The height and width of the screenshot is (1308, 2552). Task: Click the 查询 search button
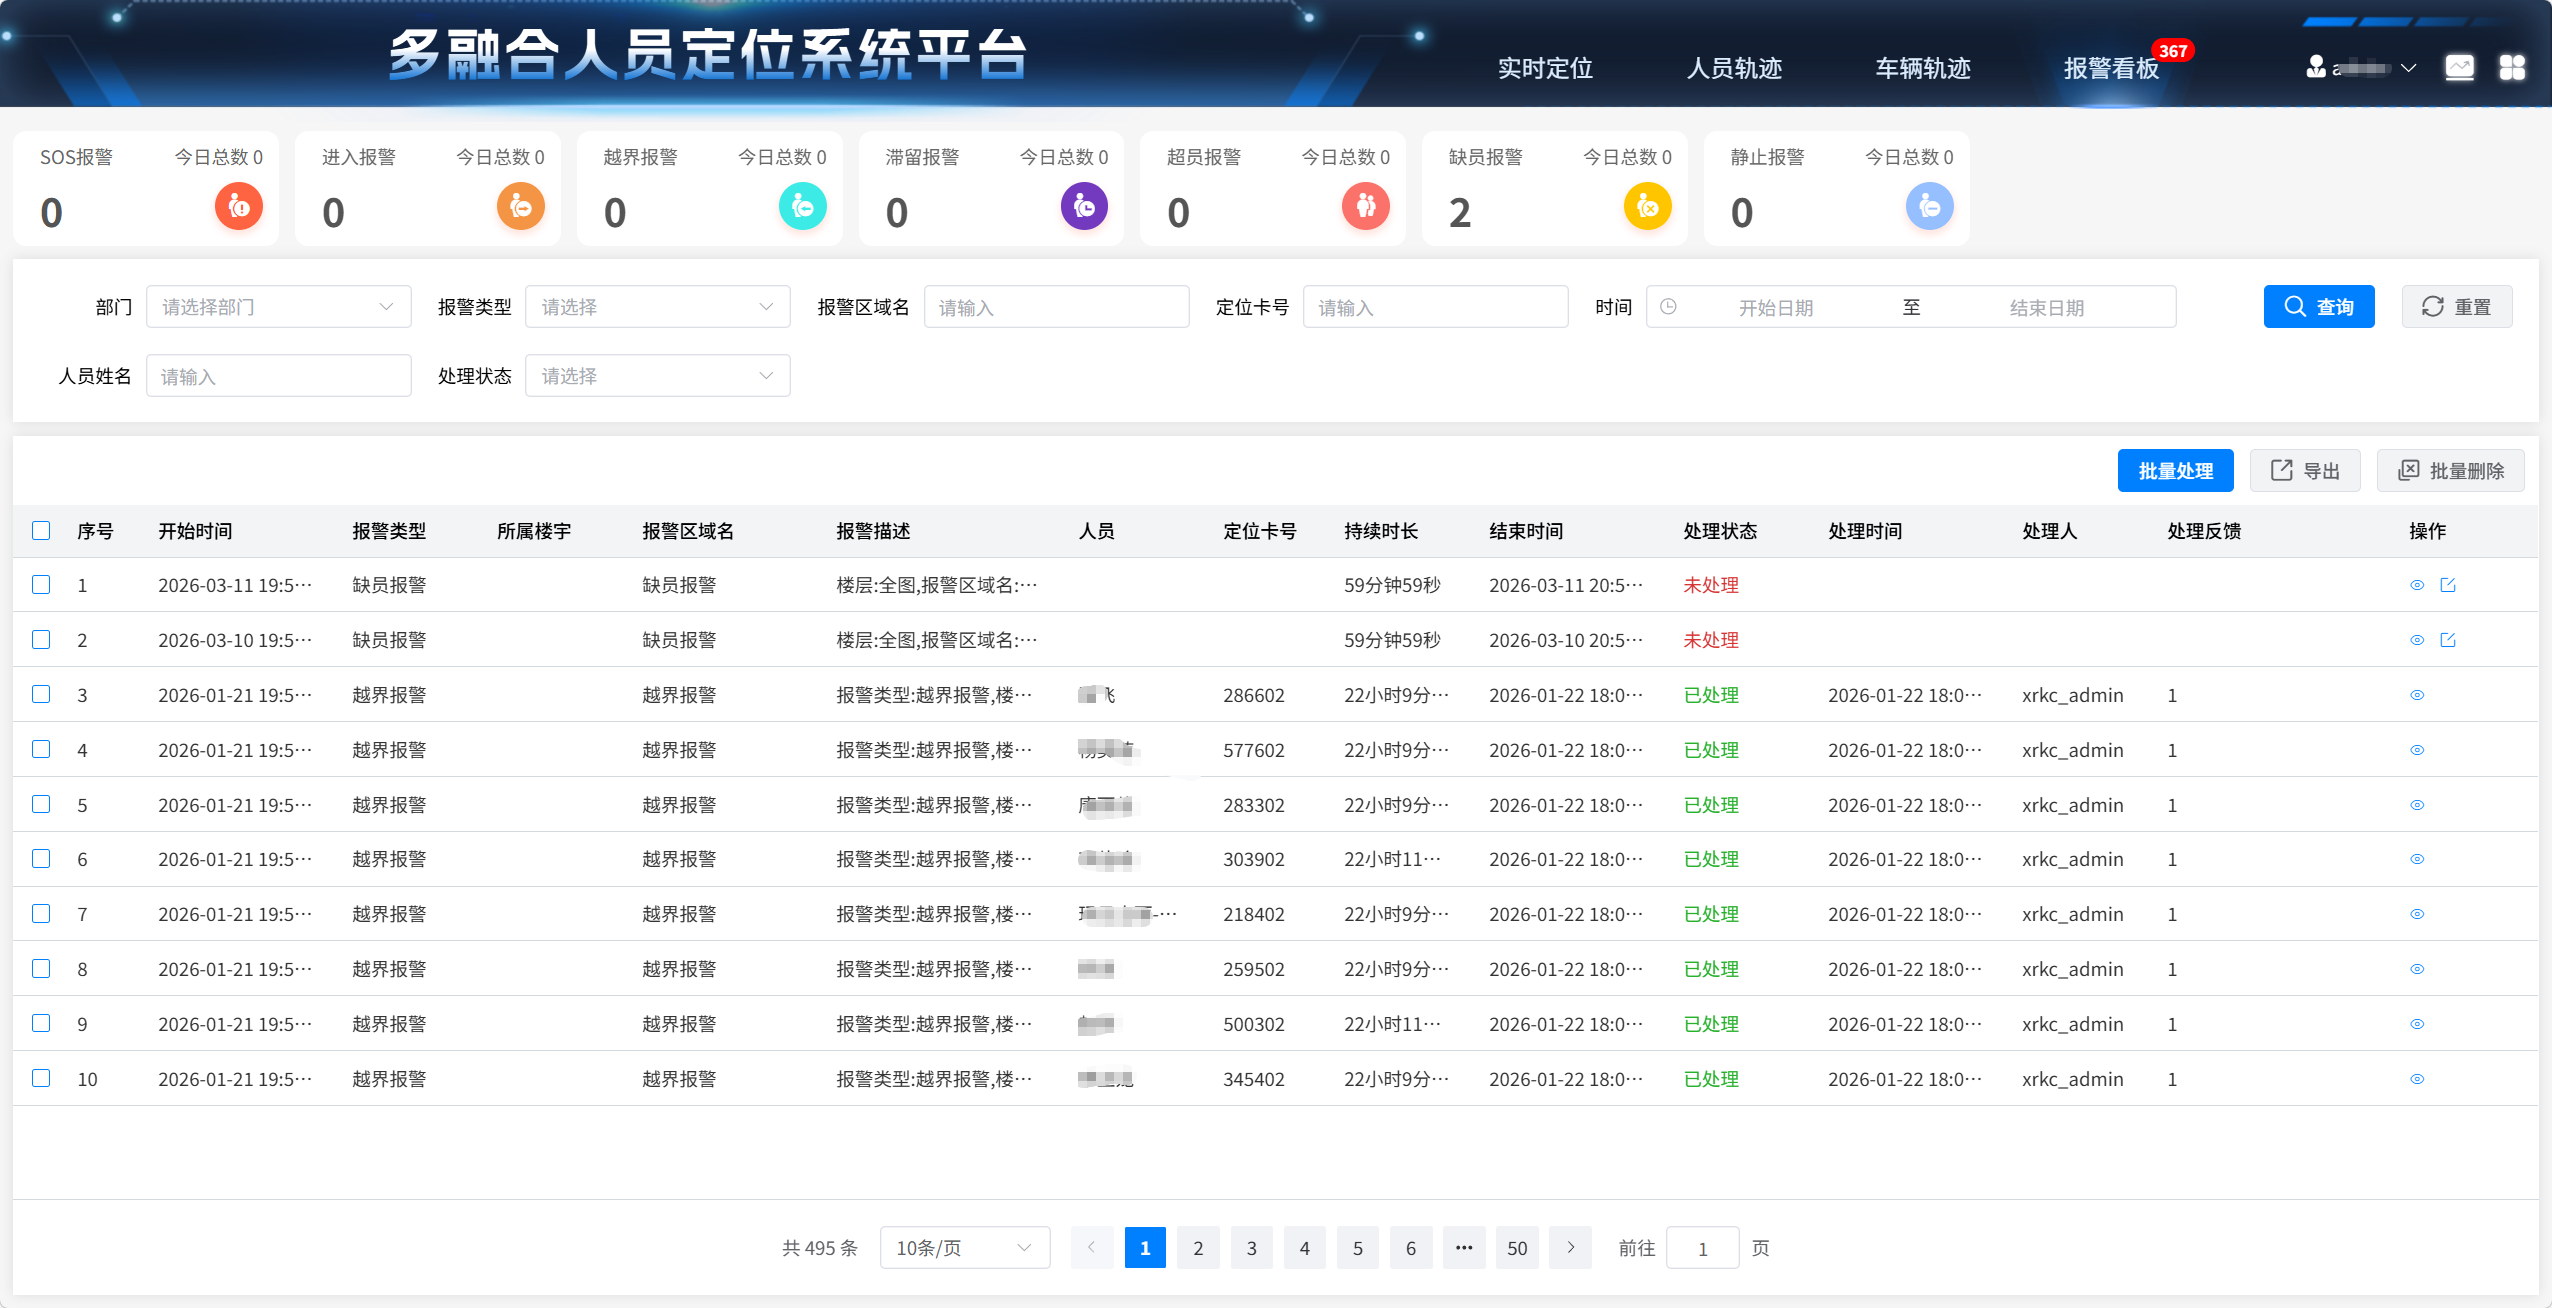pos(2318,307)
